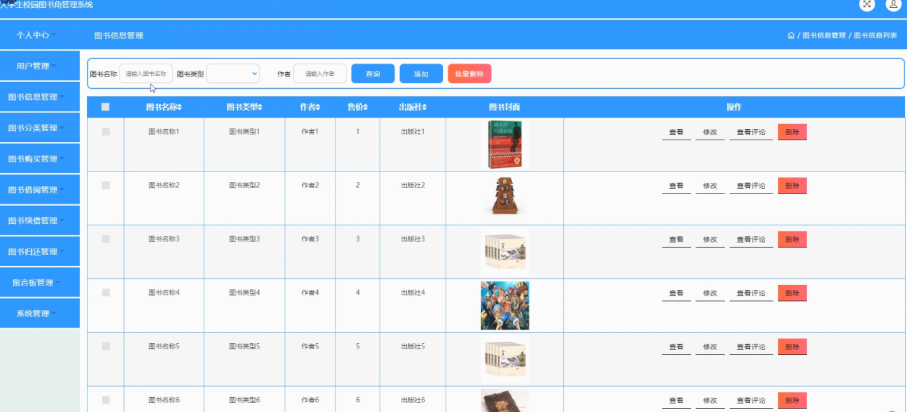Check the row for 图书名称5
This screenshot has width=907, height=412.
(106, 346)
